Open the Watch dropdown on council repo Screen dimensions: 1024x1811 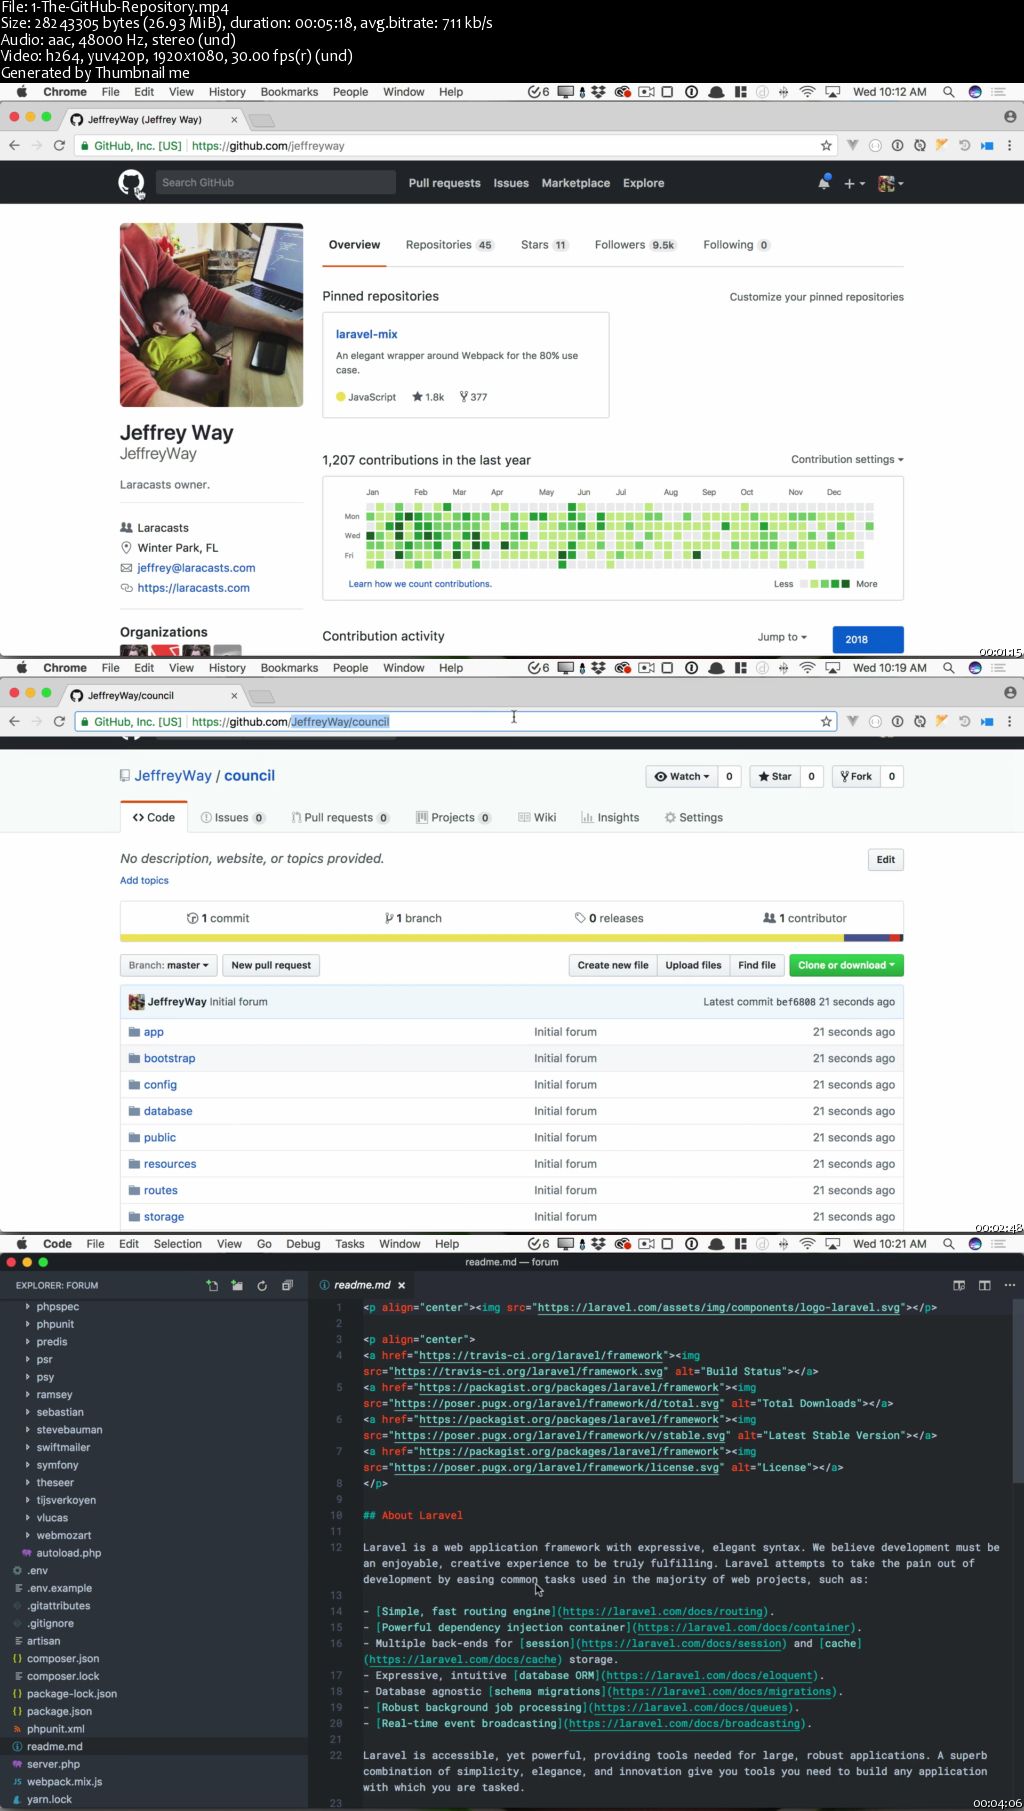tap(682, 776)
